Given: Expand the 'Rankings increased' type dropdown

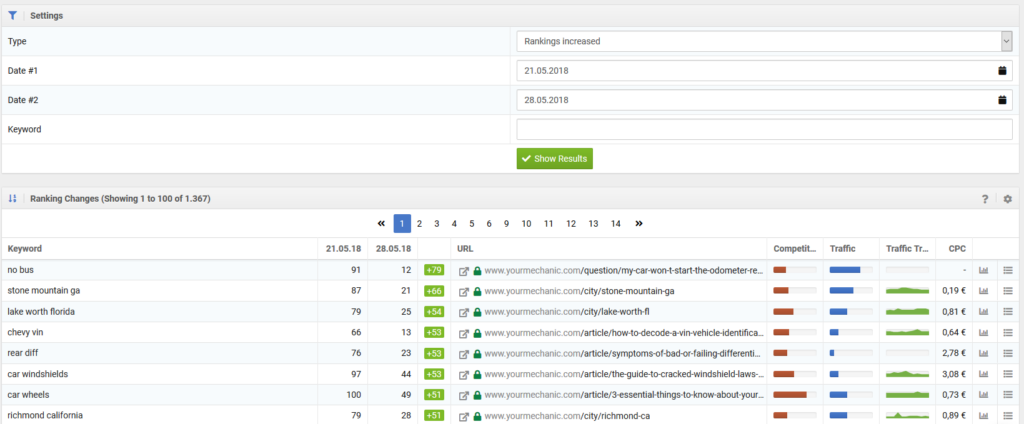Looking at the screenshot, I should [x=1006, y=41].
